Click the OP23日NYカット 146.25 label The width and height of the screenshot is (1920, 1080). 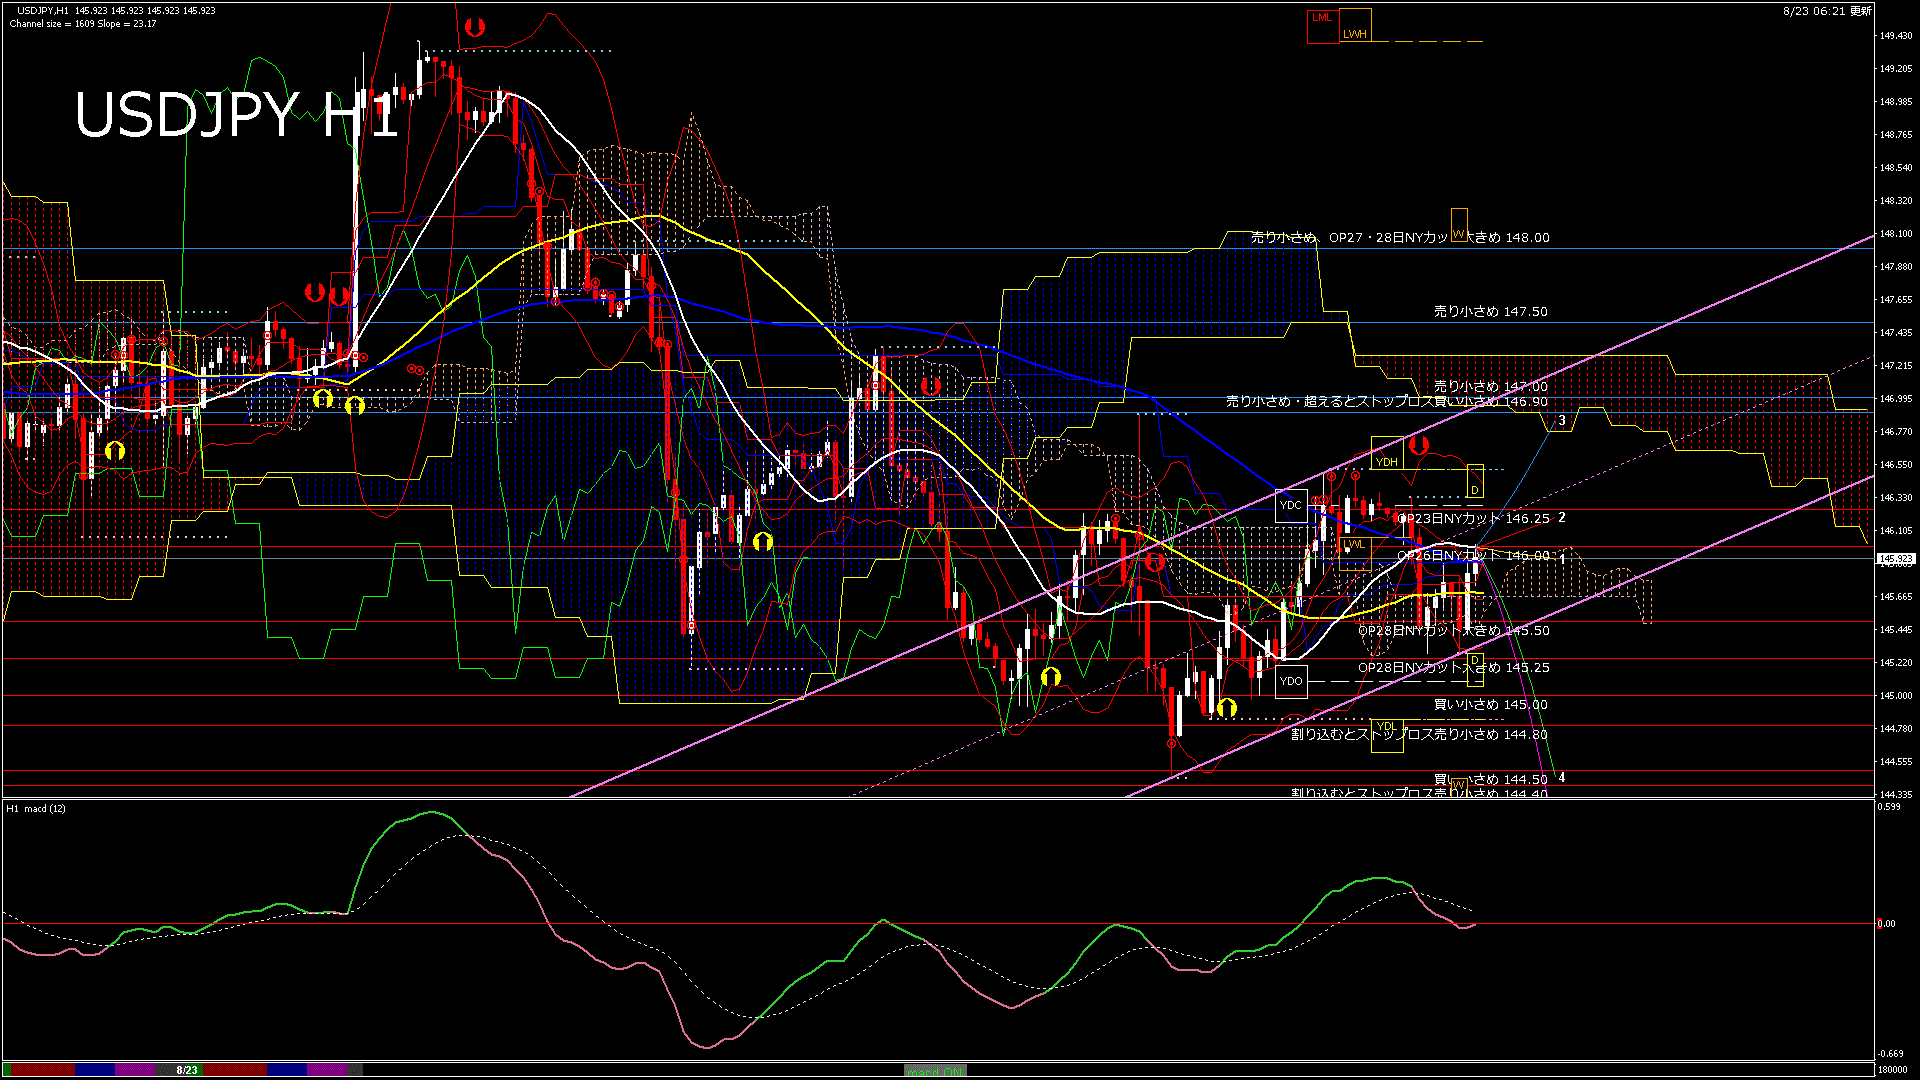pos(1473,519)
